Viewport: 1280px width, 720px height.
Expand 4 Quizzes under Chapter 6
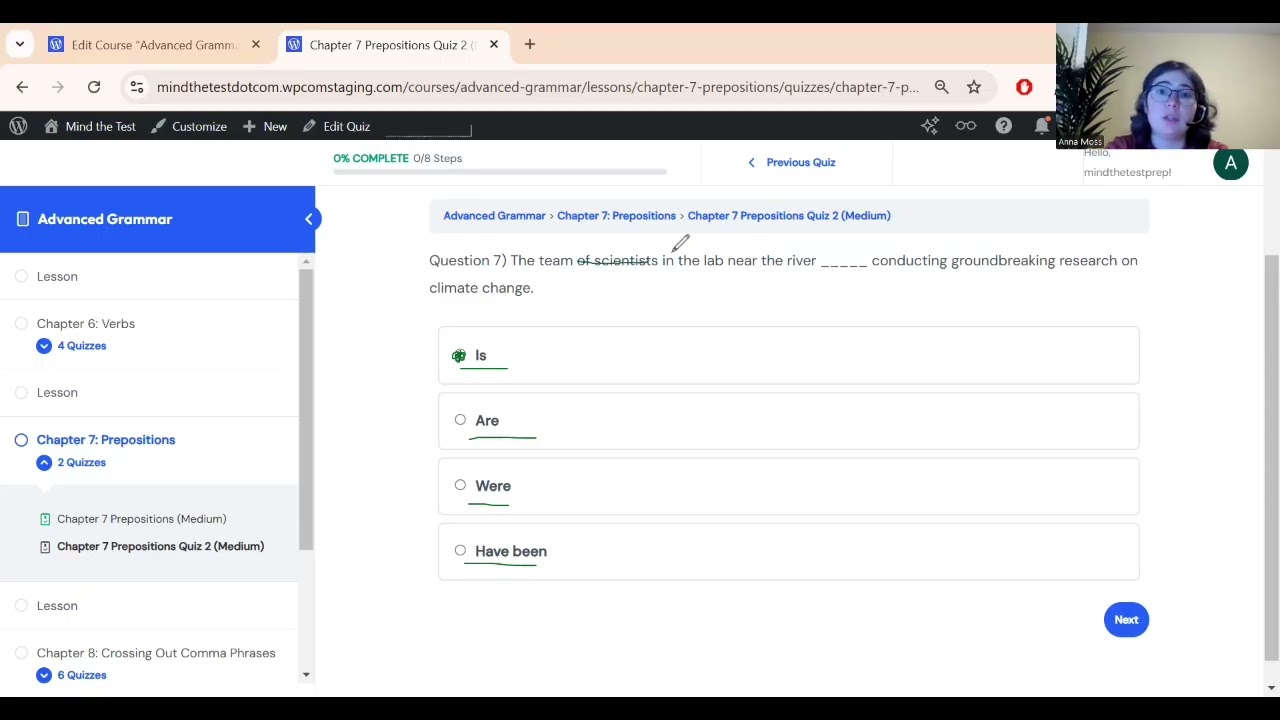tap(71, 345)
